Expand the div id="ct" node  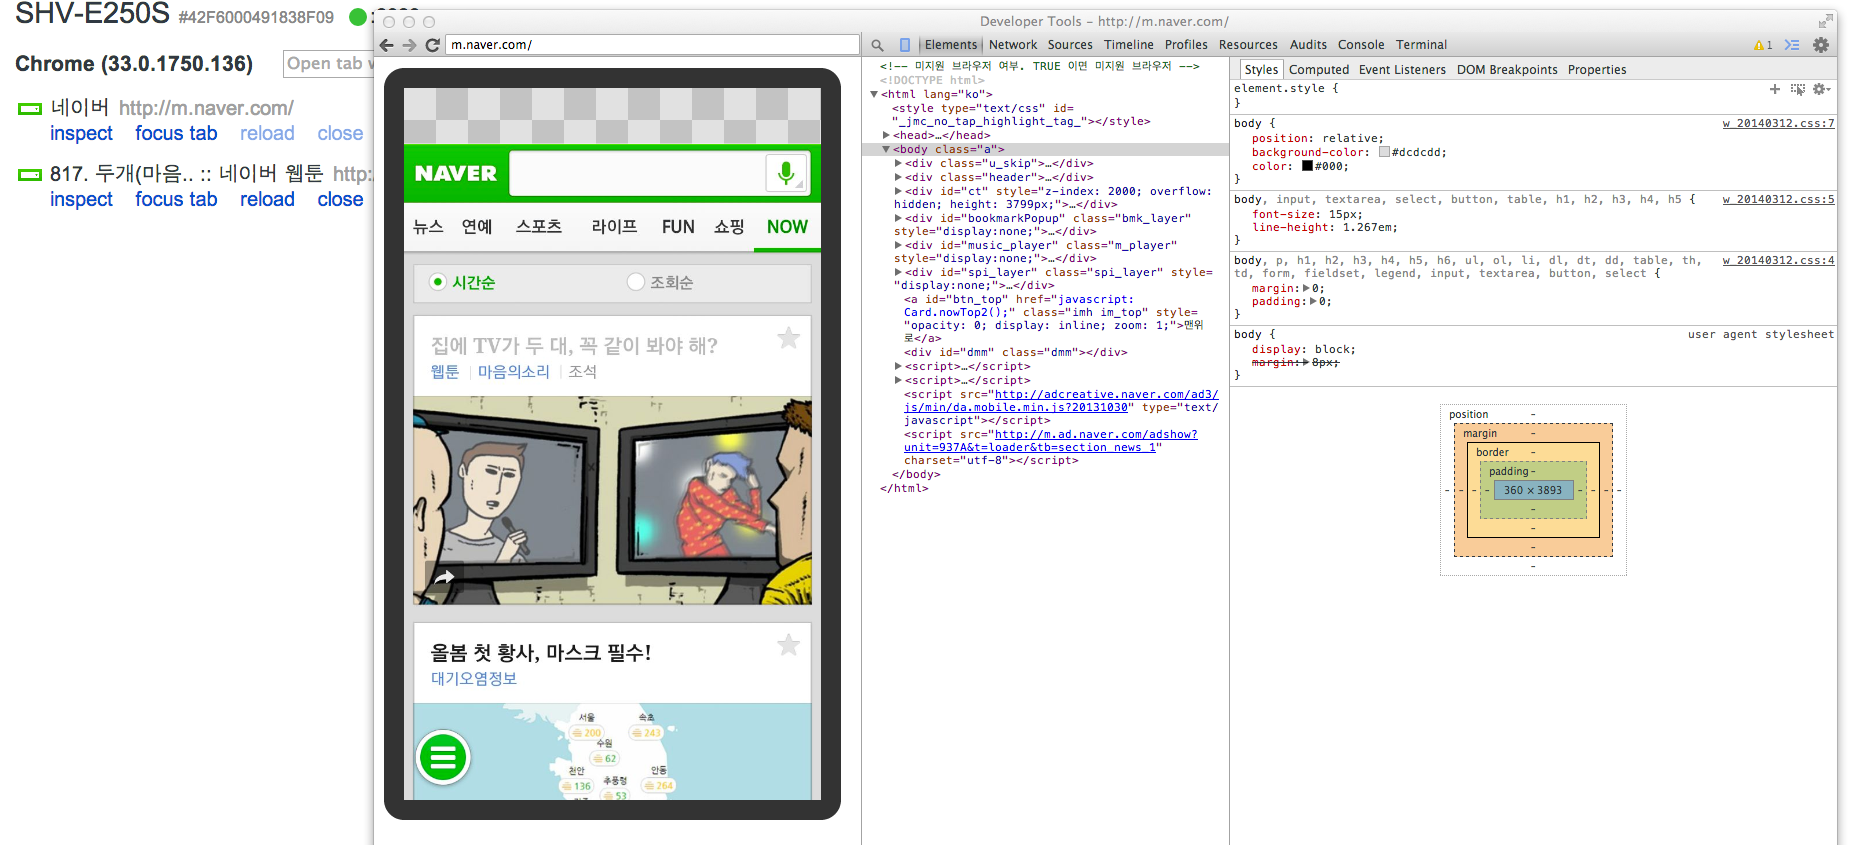click(898, 191)
